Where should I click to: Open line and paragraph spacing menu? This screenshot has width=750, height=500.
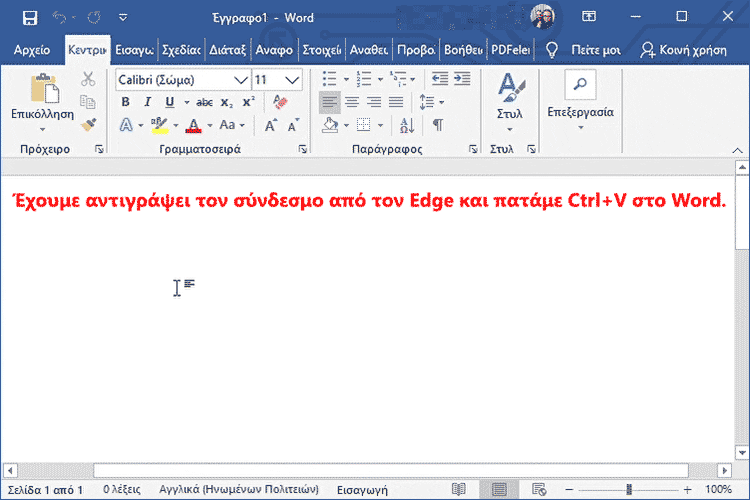click(431, 102)
